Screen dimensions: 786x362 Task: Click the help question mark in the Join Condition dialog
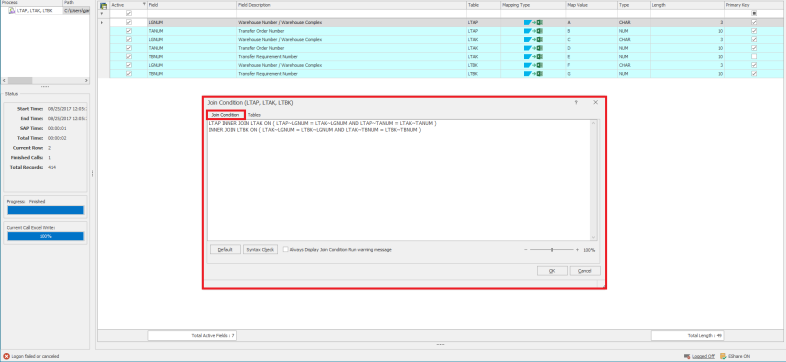[576, 102]
